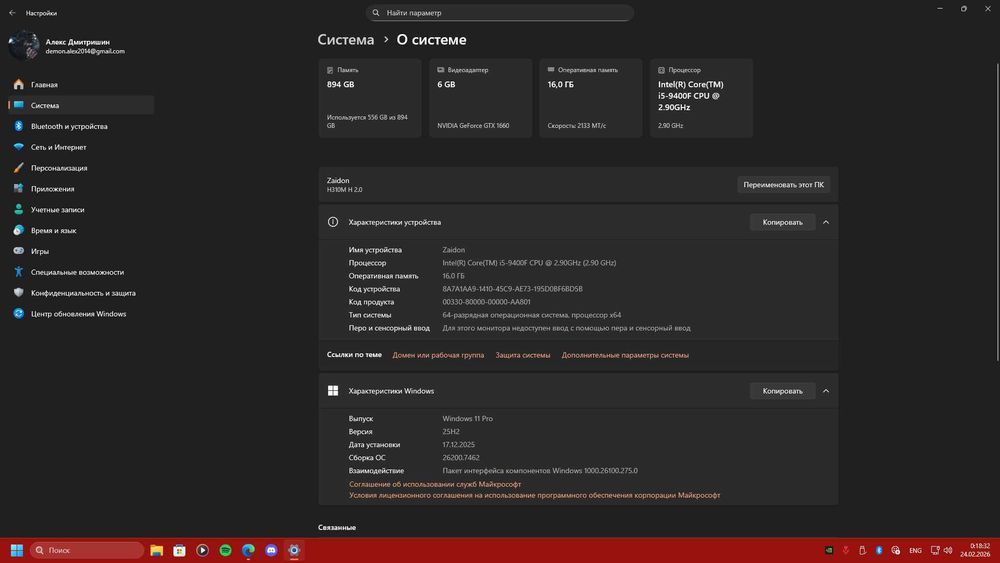
Task: Select the version value 25H2
Action: tap(451, 432)
